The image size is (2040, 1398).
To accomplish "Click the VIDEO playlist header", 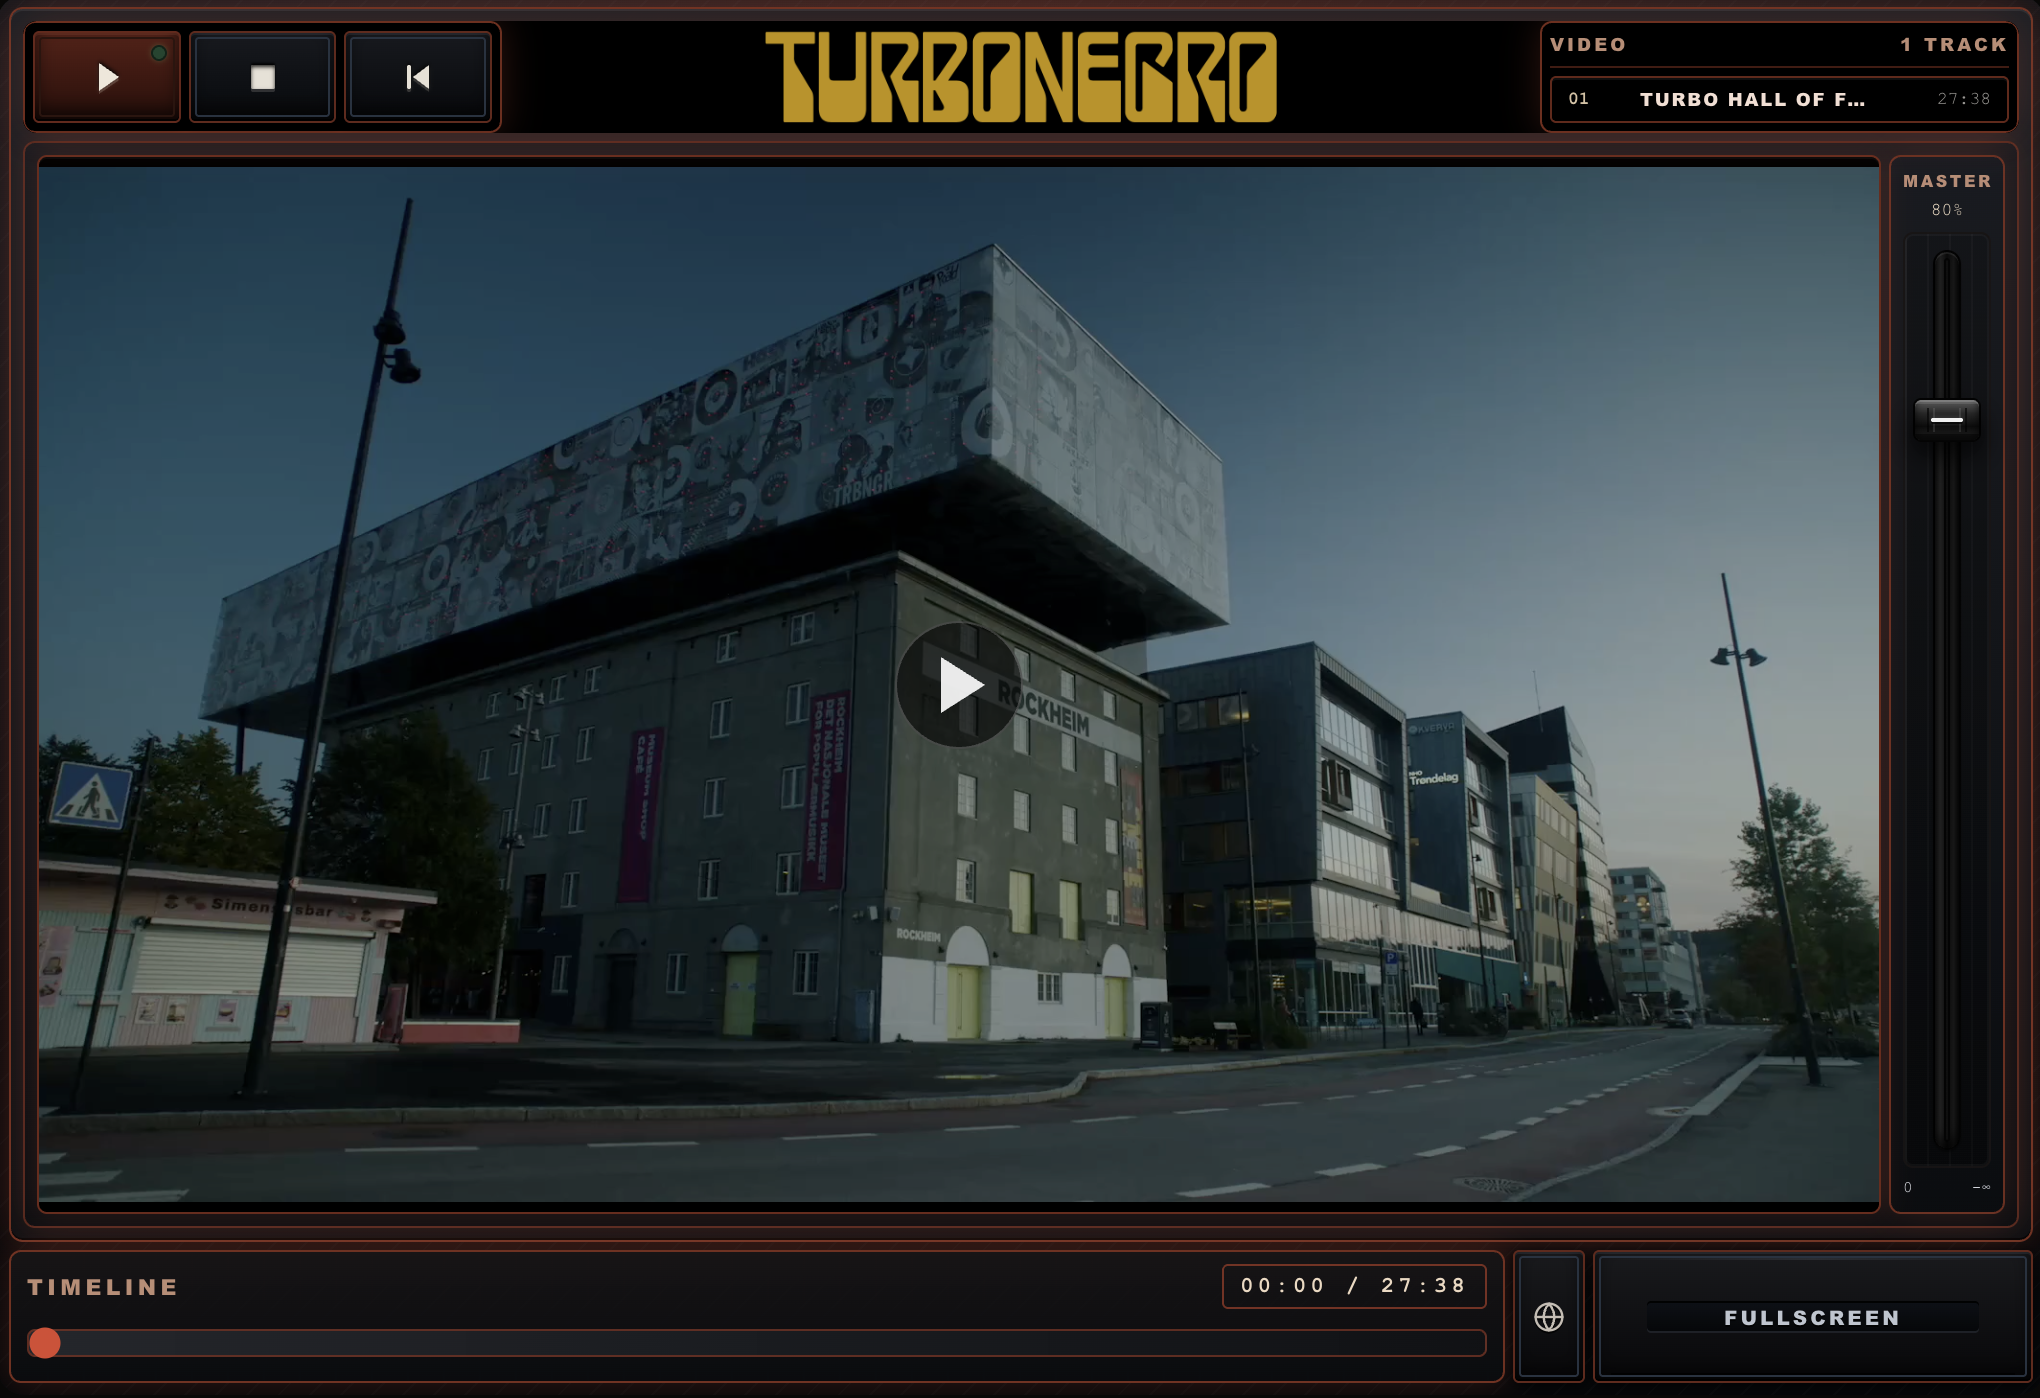I will pos(1588,45).
